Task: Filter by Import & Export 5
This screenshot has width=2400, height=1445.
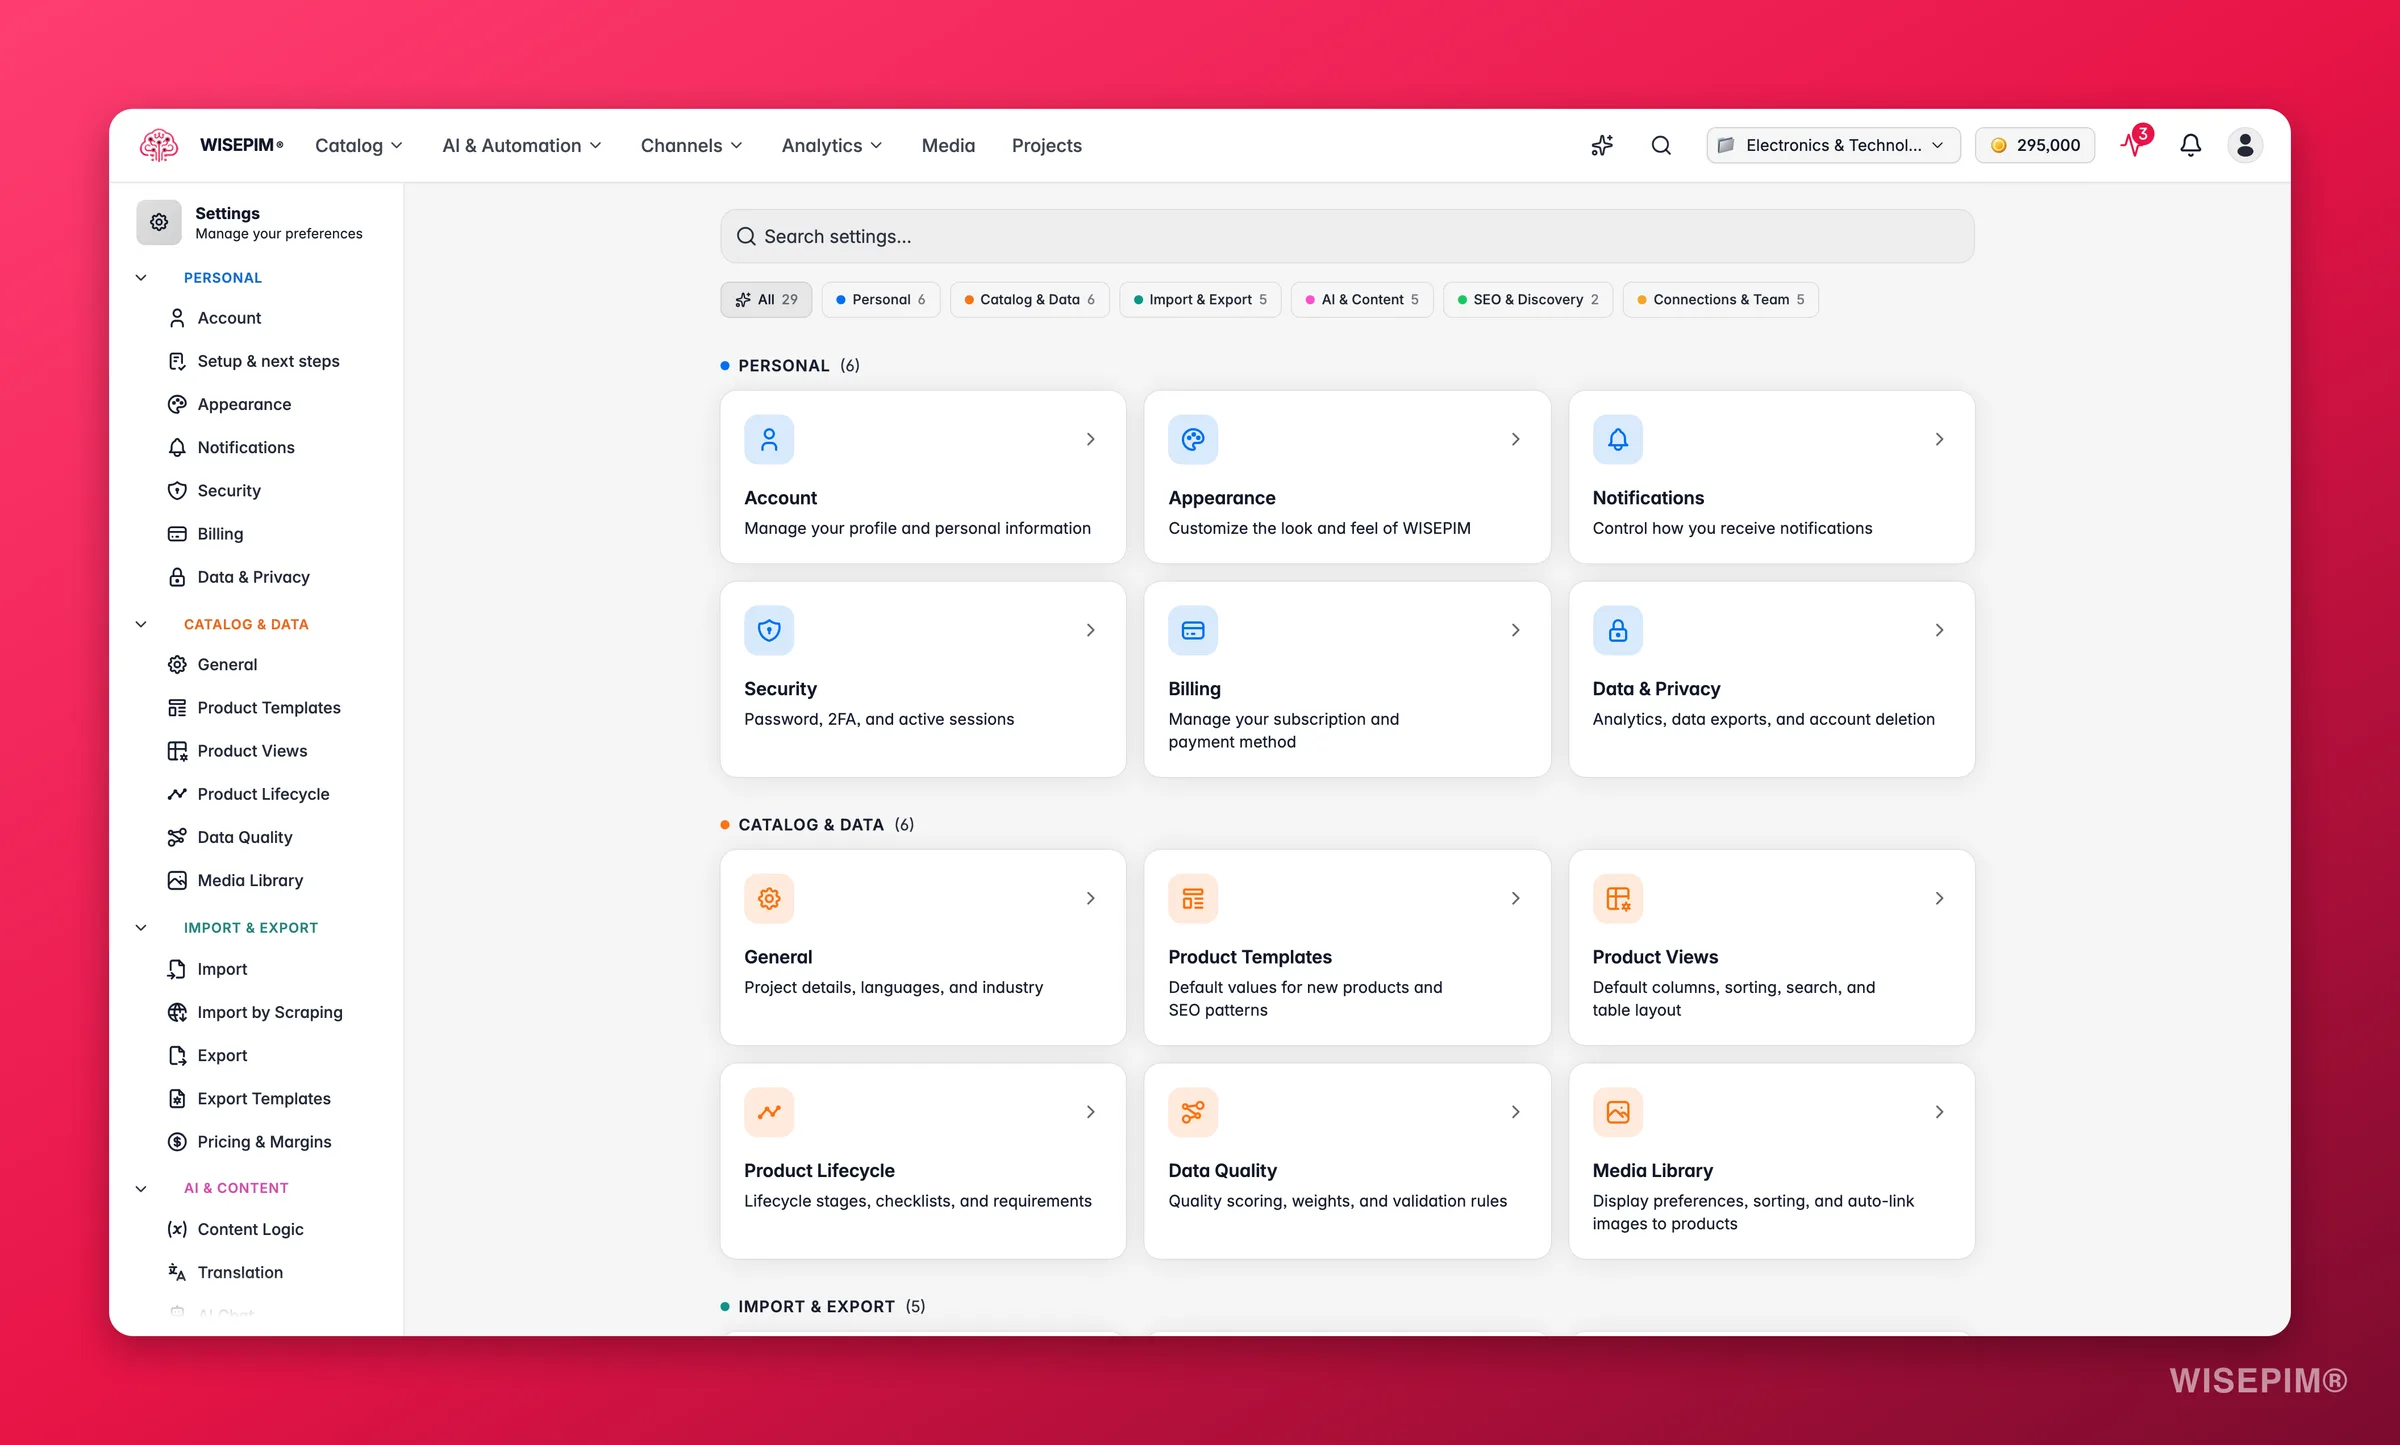Action: [1200, 299]
